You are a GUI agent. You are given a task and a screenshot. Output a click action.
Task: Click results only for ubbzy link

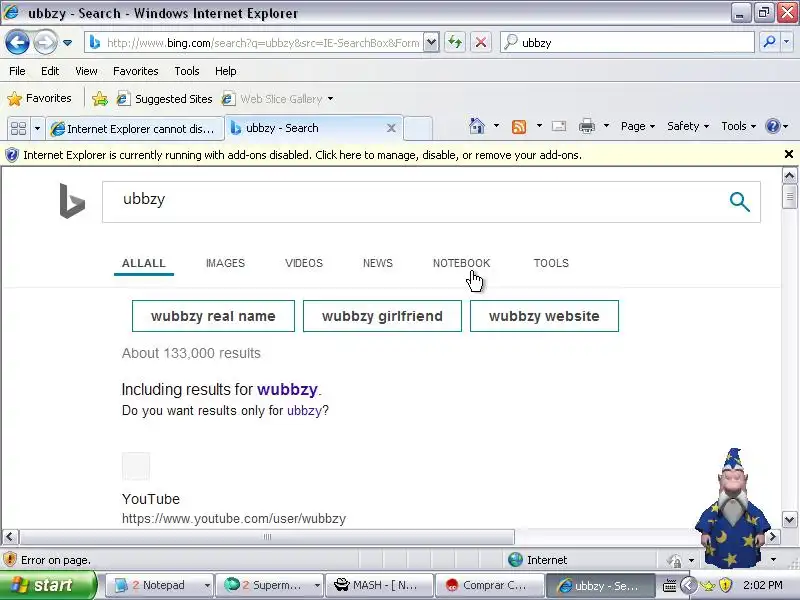(304, 411)
